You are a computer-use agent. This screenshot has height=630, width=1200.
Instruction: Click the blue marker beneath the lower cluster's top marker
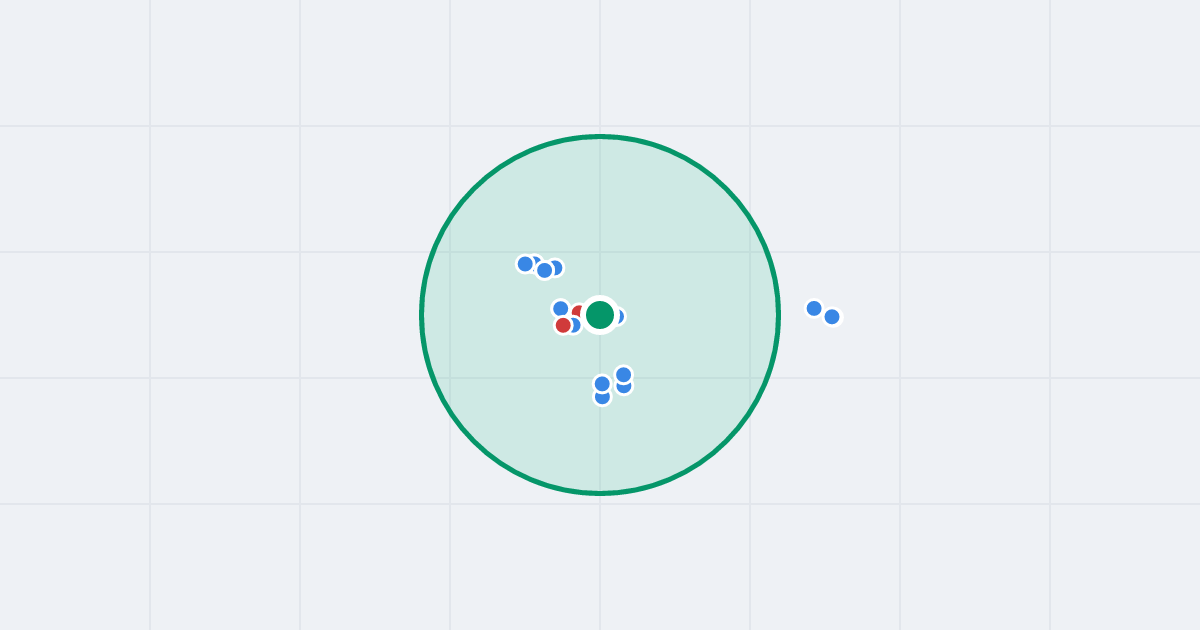[625, 389]
